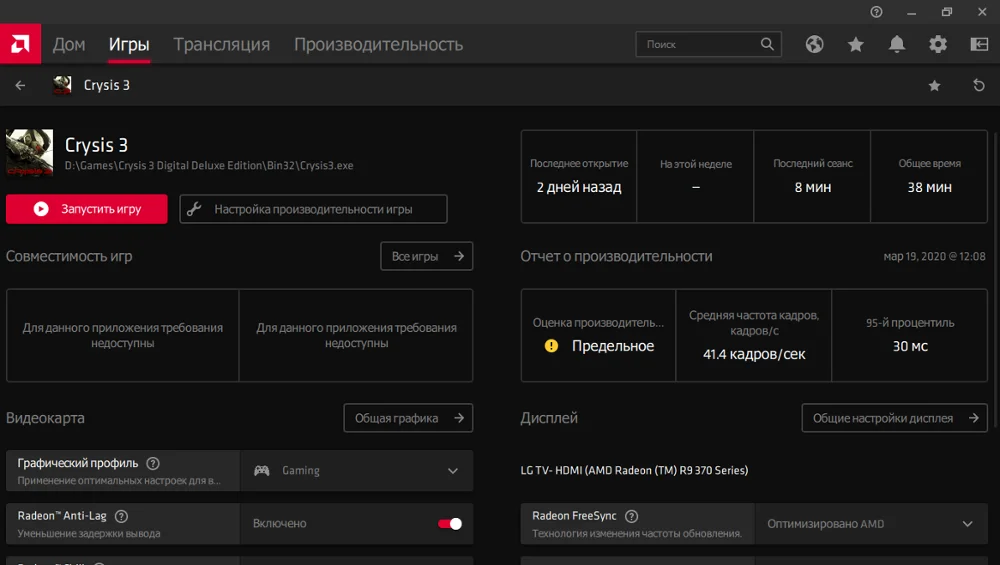The width and height of the screenshot is (1000, 565).
Task: Open settings gear icon
Action: 938,44
